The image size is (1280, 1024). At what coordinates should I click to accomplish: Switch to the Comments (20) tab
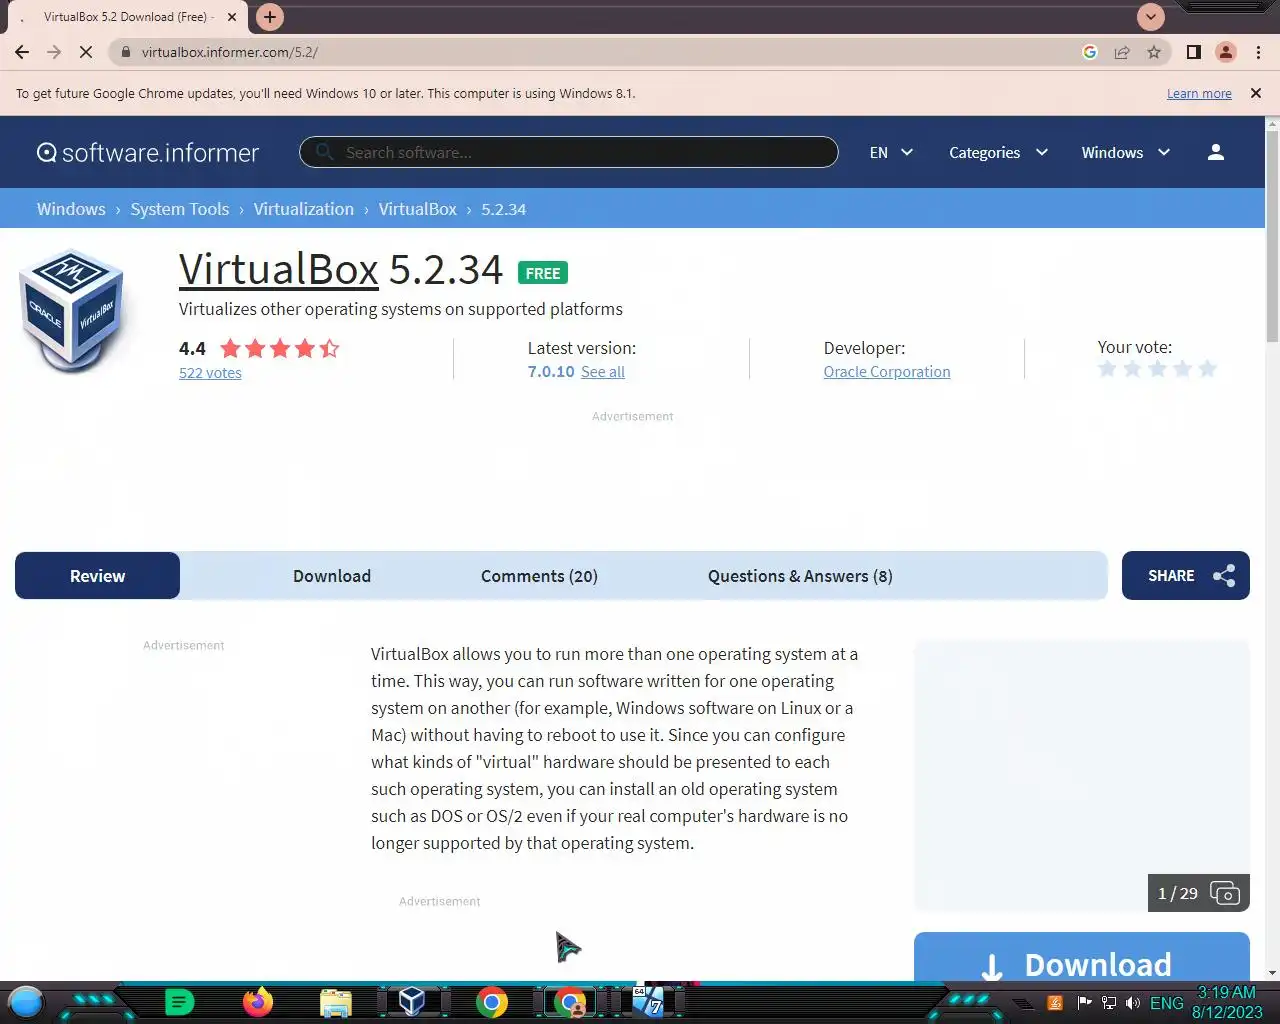pos(539,576)
